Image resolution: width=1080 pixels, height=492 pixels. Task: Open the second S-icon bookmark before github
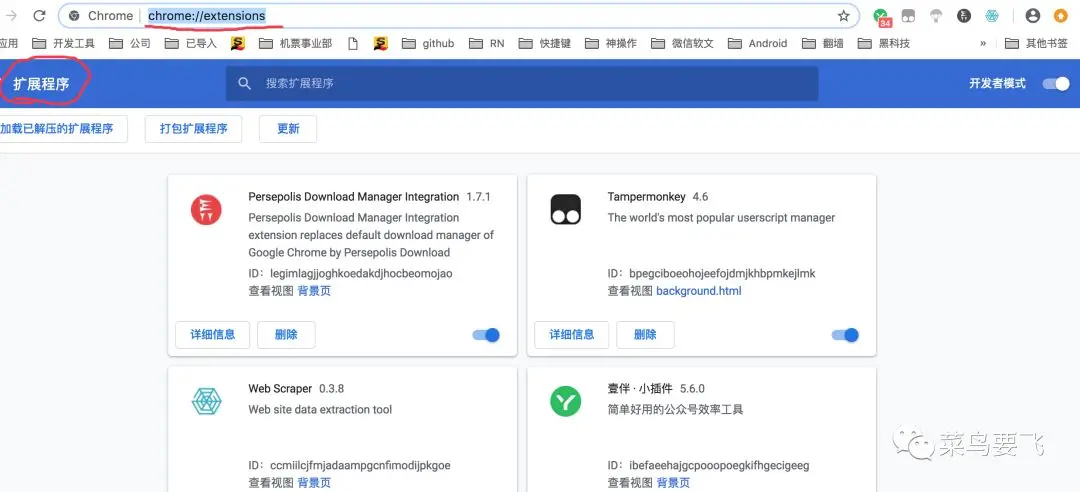(381, 43)
